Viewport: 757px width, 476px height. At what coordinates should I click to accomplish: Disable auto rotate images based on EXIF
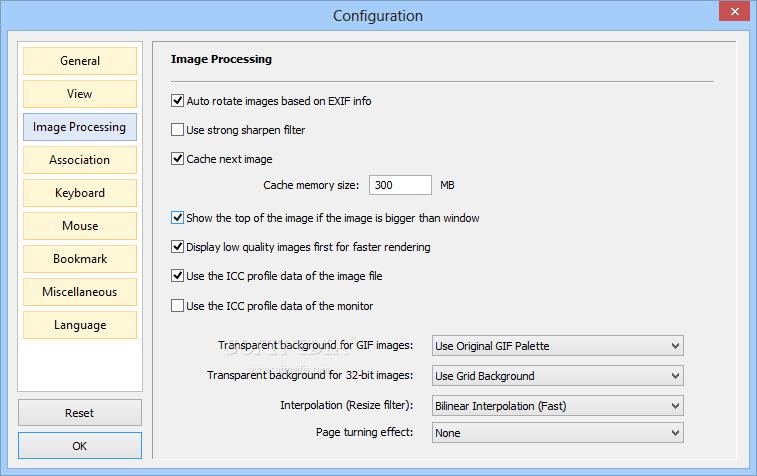click(x=178, y=100)
